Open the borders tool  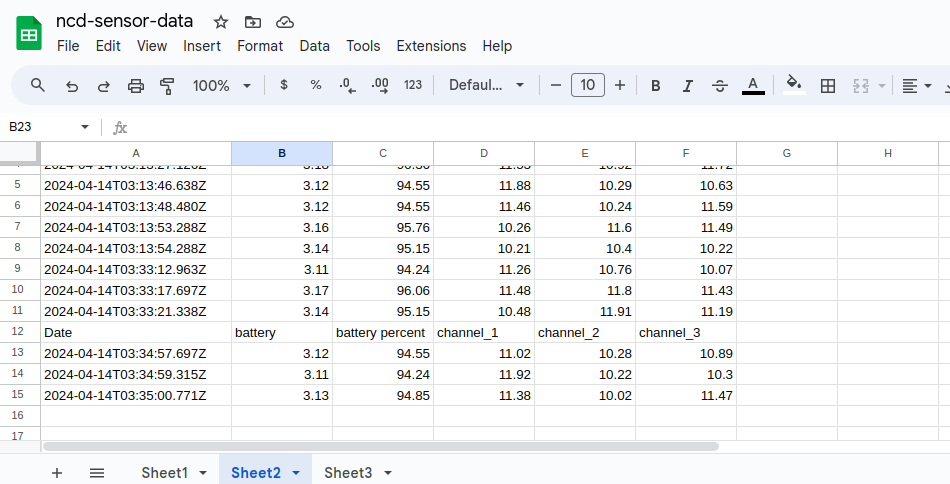(828, 86)
